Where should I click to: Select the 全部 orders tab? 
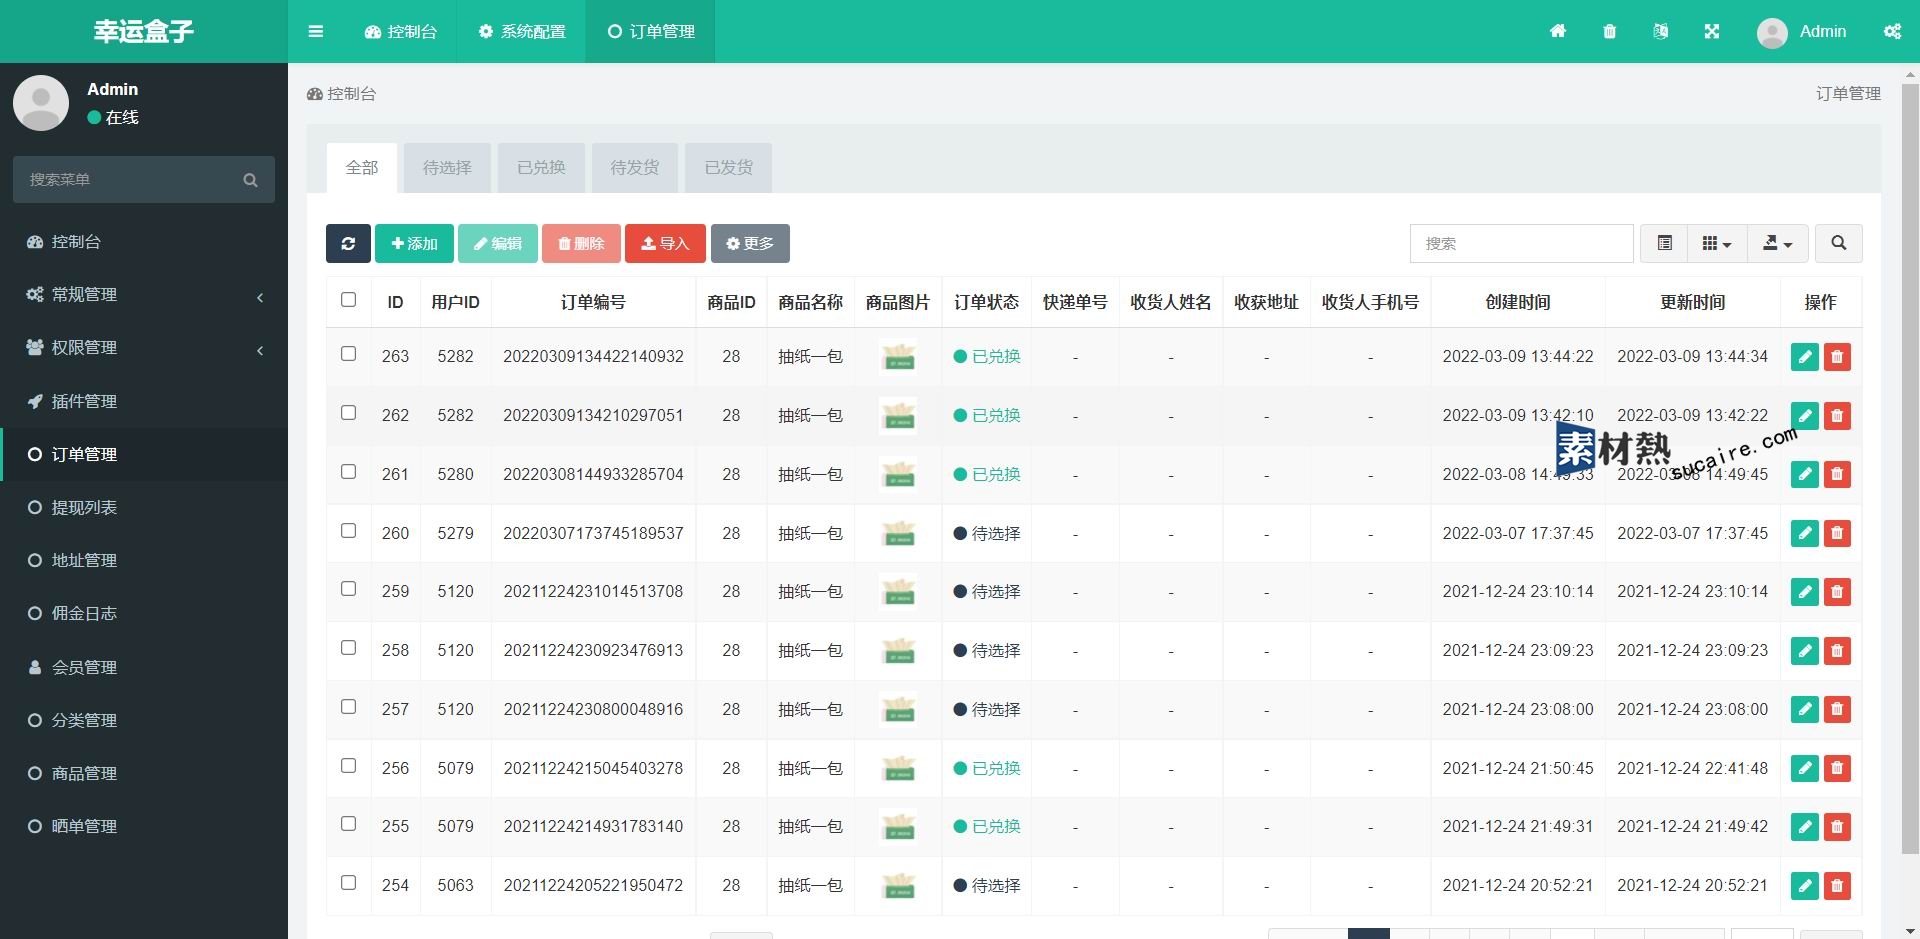click(362, 168)
